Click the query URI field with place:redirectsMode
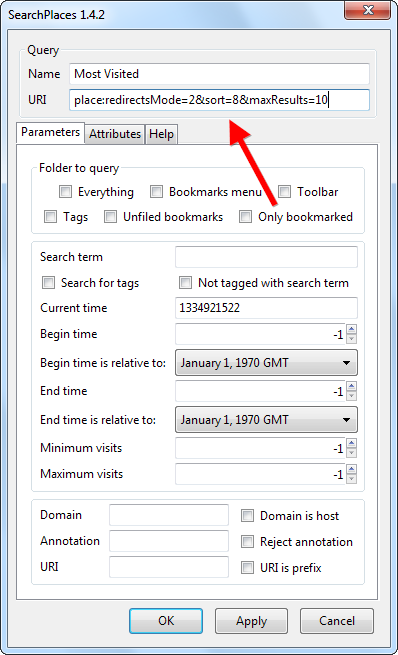This screenshot has height=655, width=398. (219, 100)
